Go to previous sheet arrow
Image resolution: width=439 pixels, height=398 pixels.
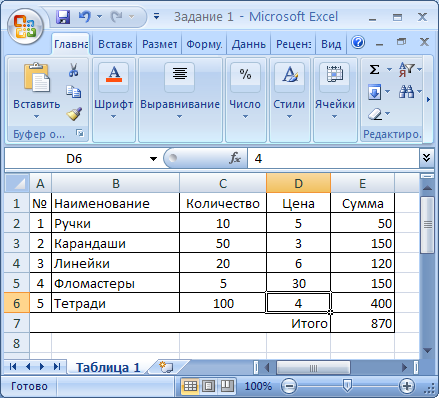[x=28, y=367]
